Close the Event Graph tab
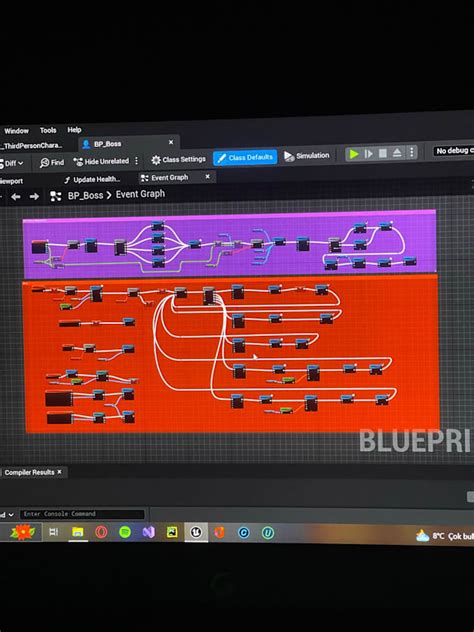This screenshot has width=474, height=632. pos(208,177)
